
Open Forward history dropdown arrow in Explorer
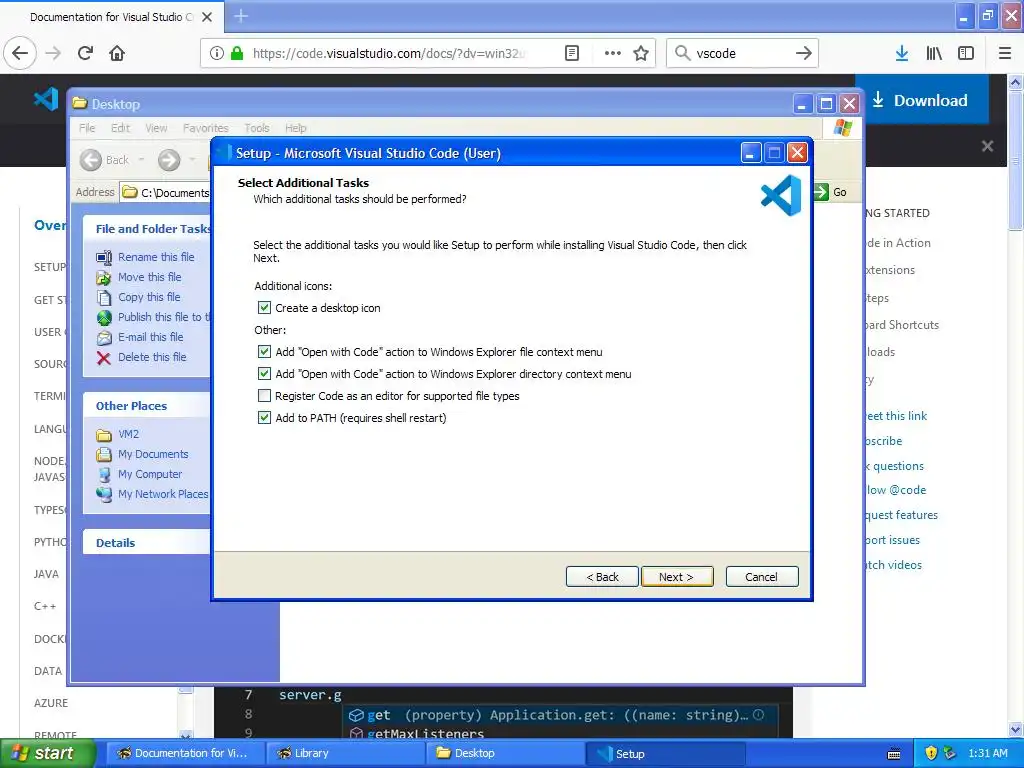tap(192, 159)
